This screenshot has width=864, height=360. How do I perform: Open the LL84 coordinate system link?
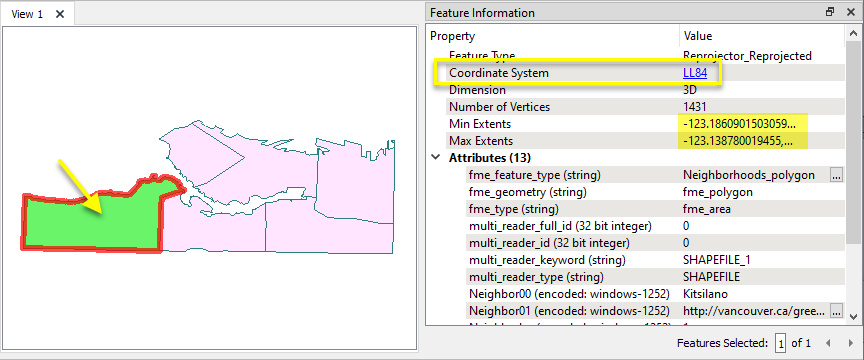tap(694, 73)
